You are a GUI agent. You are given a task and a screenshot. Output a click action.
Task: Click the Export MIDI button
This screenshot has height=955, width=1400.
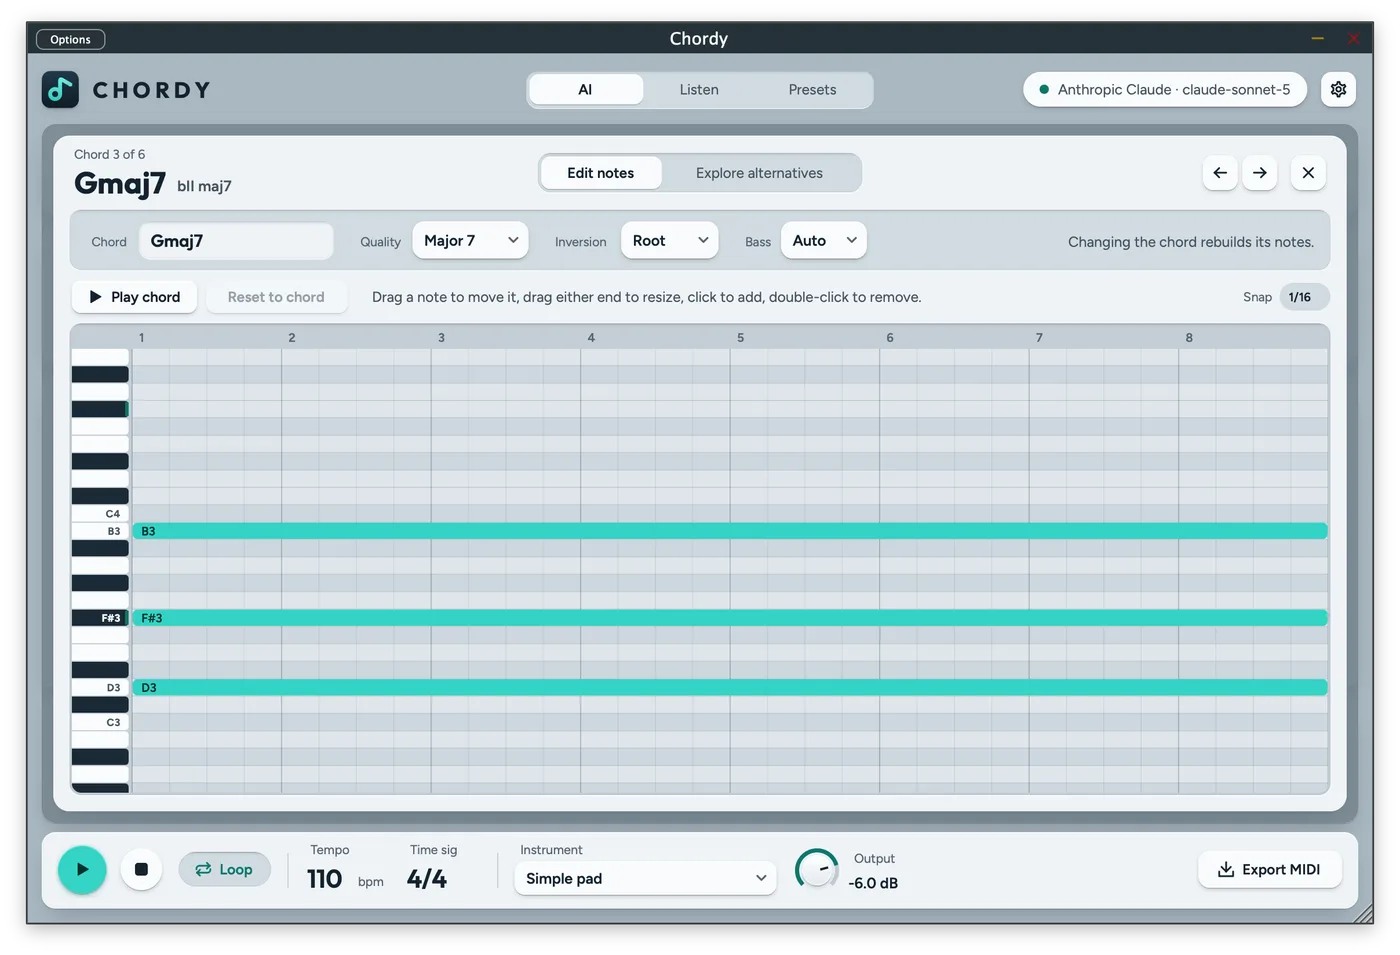click(1270, 869)
